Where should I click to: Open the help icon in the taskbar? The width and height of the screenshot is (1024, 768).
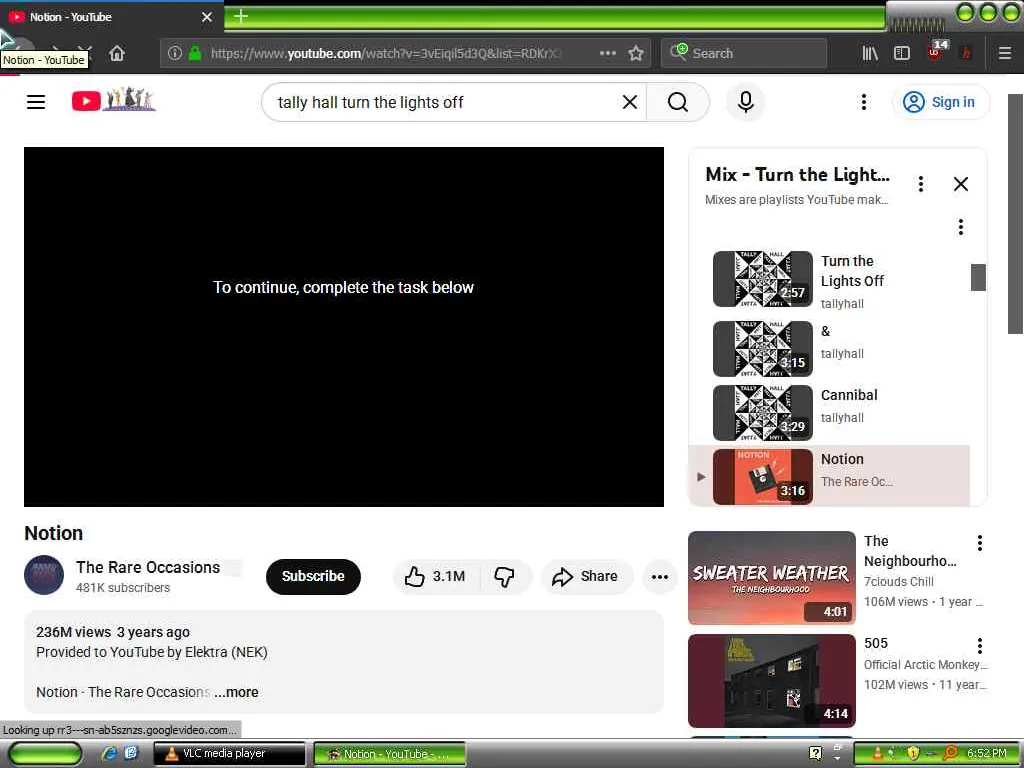[x=816, y=754]
